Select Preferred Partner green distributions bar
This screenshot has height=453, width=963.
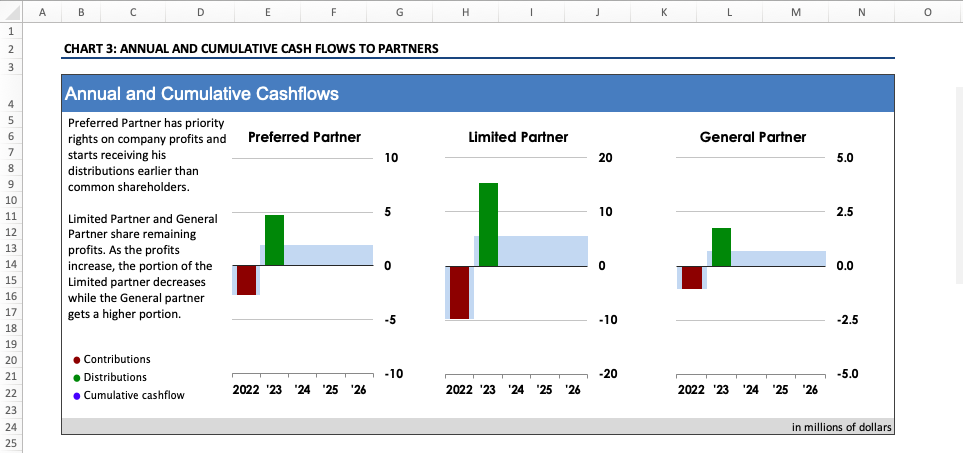coord(275,240)
